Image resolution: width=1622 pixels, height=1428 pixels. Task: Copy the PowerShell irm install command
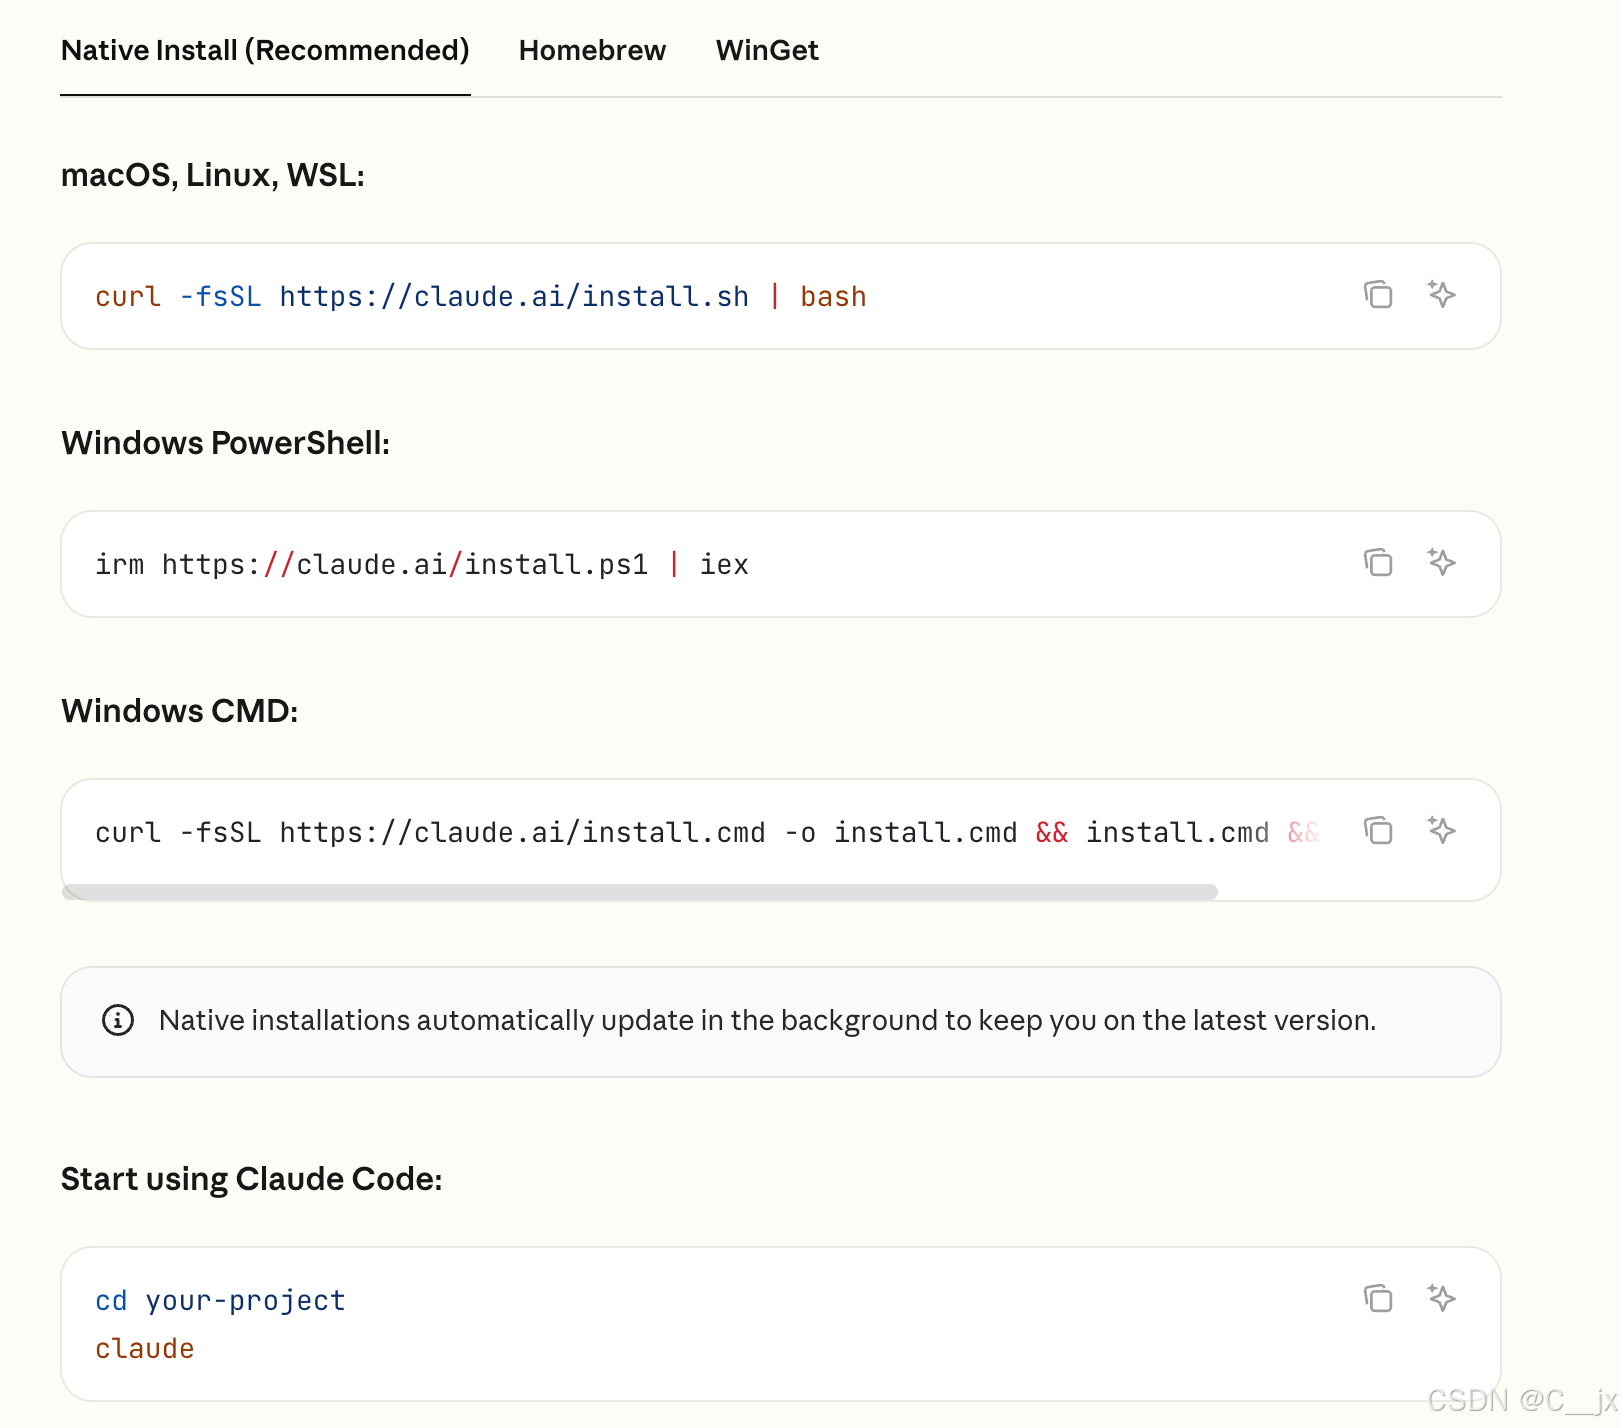[1378, 562]
